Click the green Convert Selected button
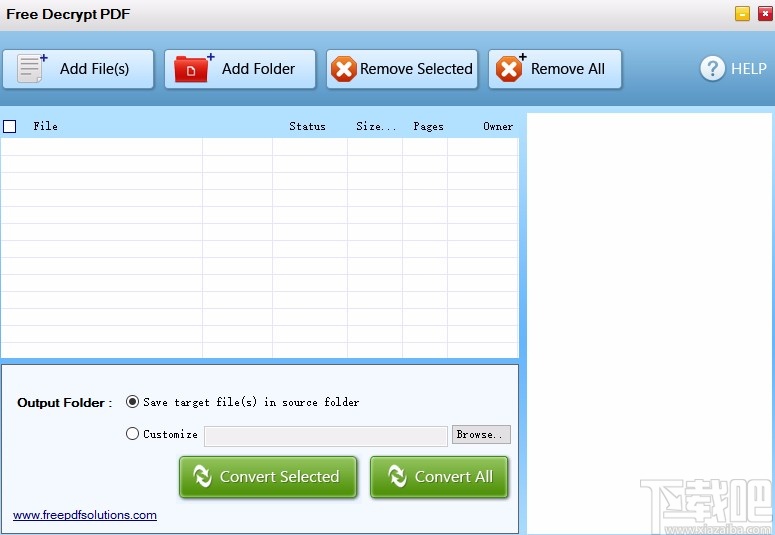Screen dimensions: 775x535 tap(268, 477)
